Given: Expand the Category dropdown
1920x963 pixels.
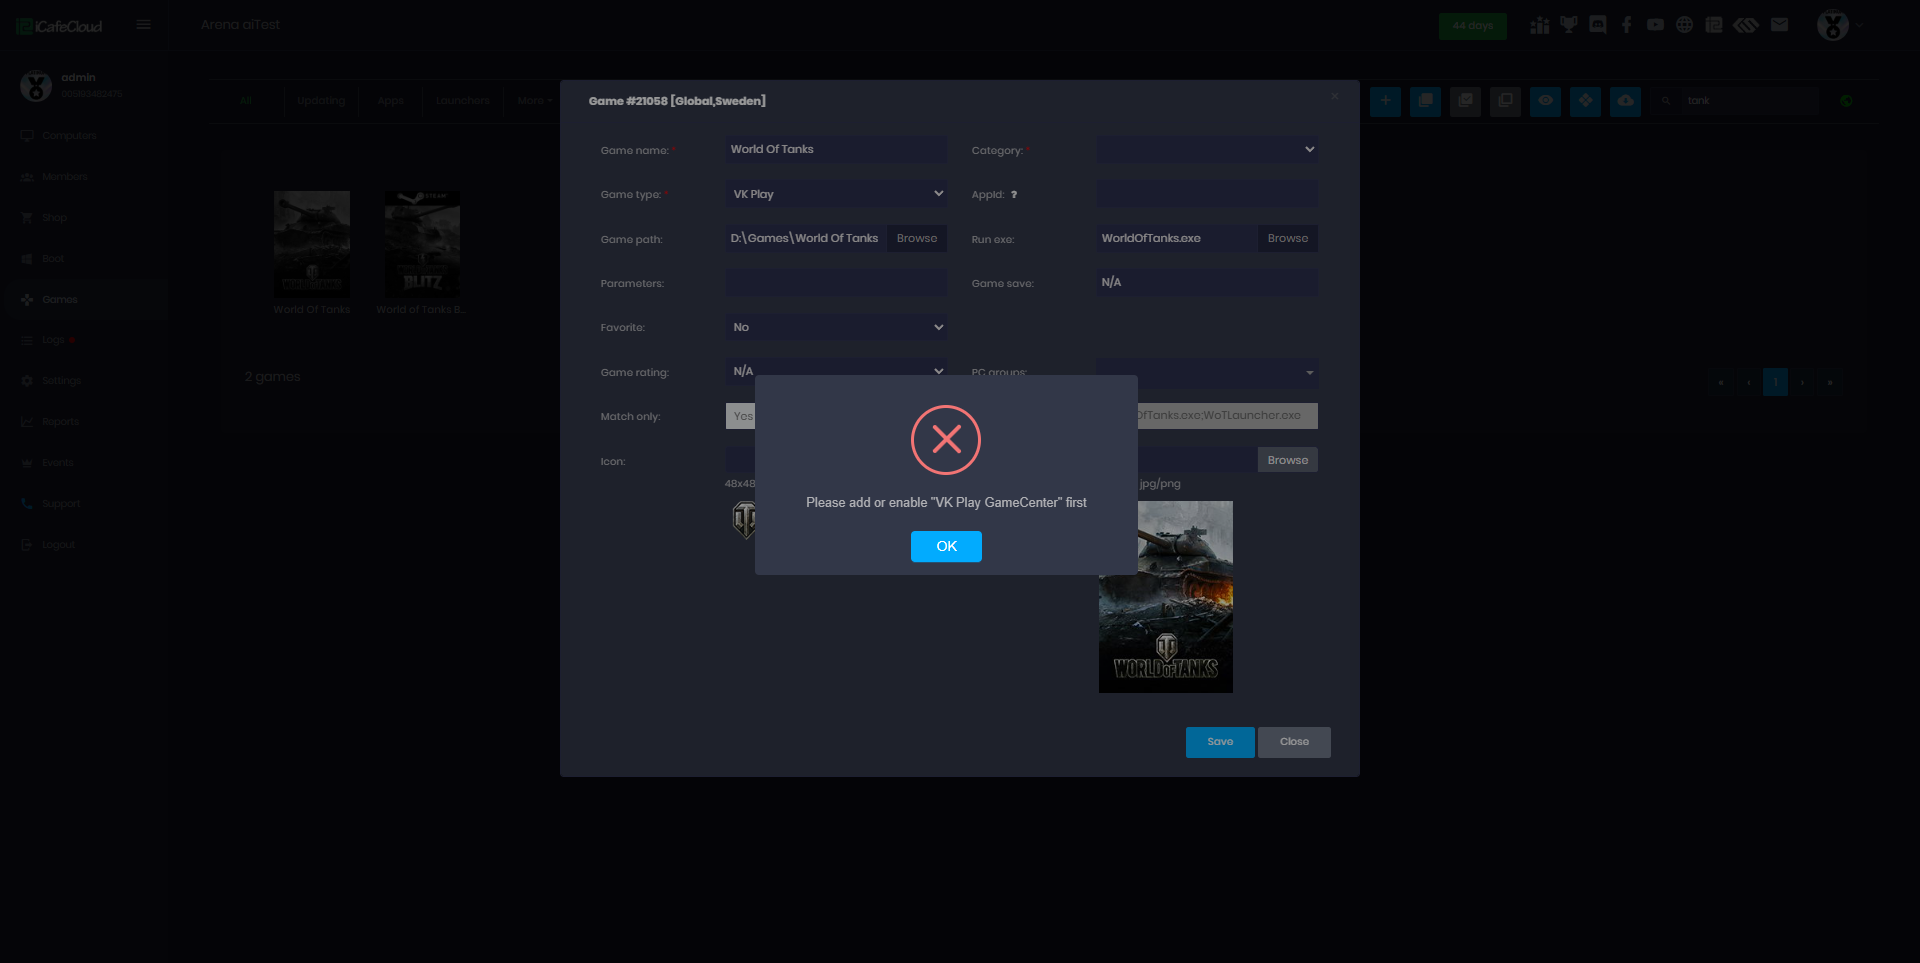Looking at the screenshot, I should tap(1206, 150).
